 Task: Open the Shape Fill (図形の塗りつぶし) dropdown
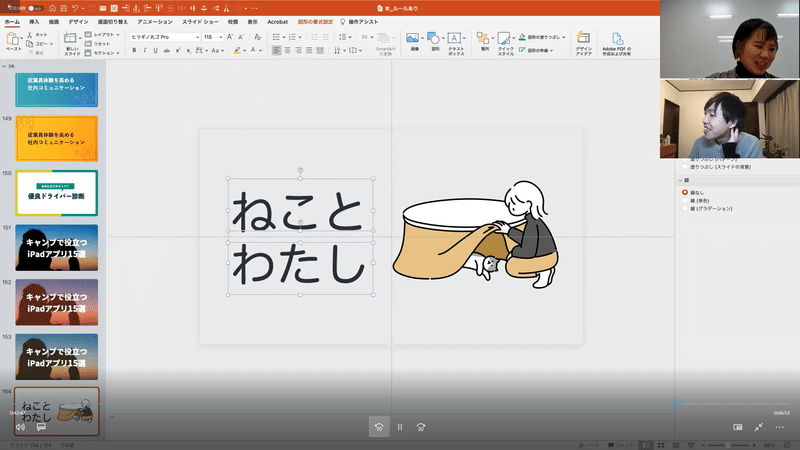[564, 37]
